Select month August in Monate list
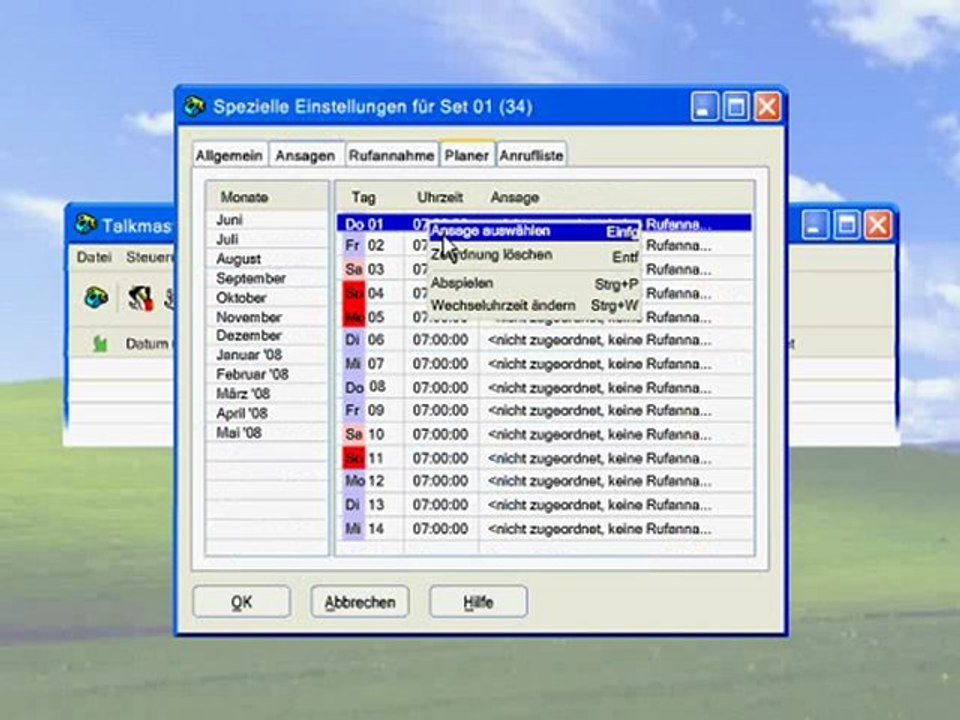This screenshot has width=960, height=720. (268, 259)
